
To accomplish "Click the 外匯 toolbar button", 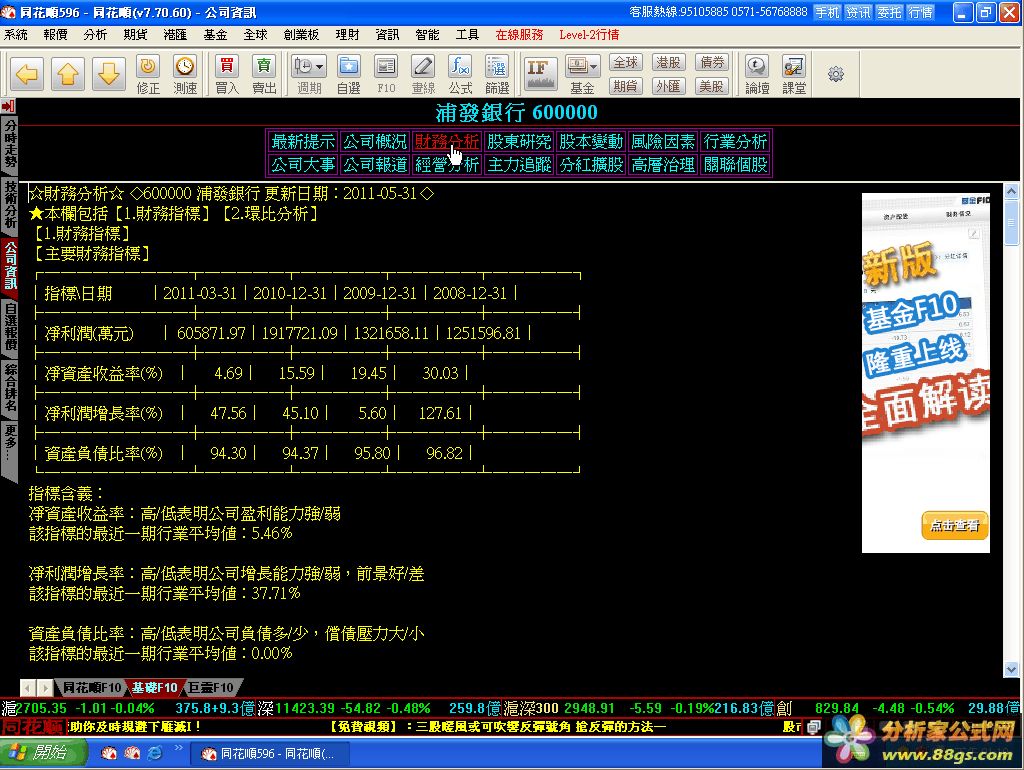I will coord(669,86).
